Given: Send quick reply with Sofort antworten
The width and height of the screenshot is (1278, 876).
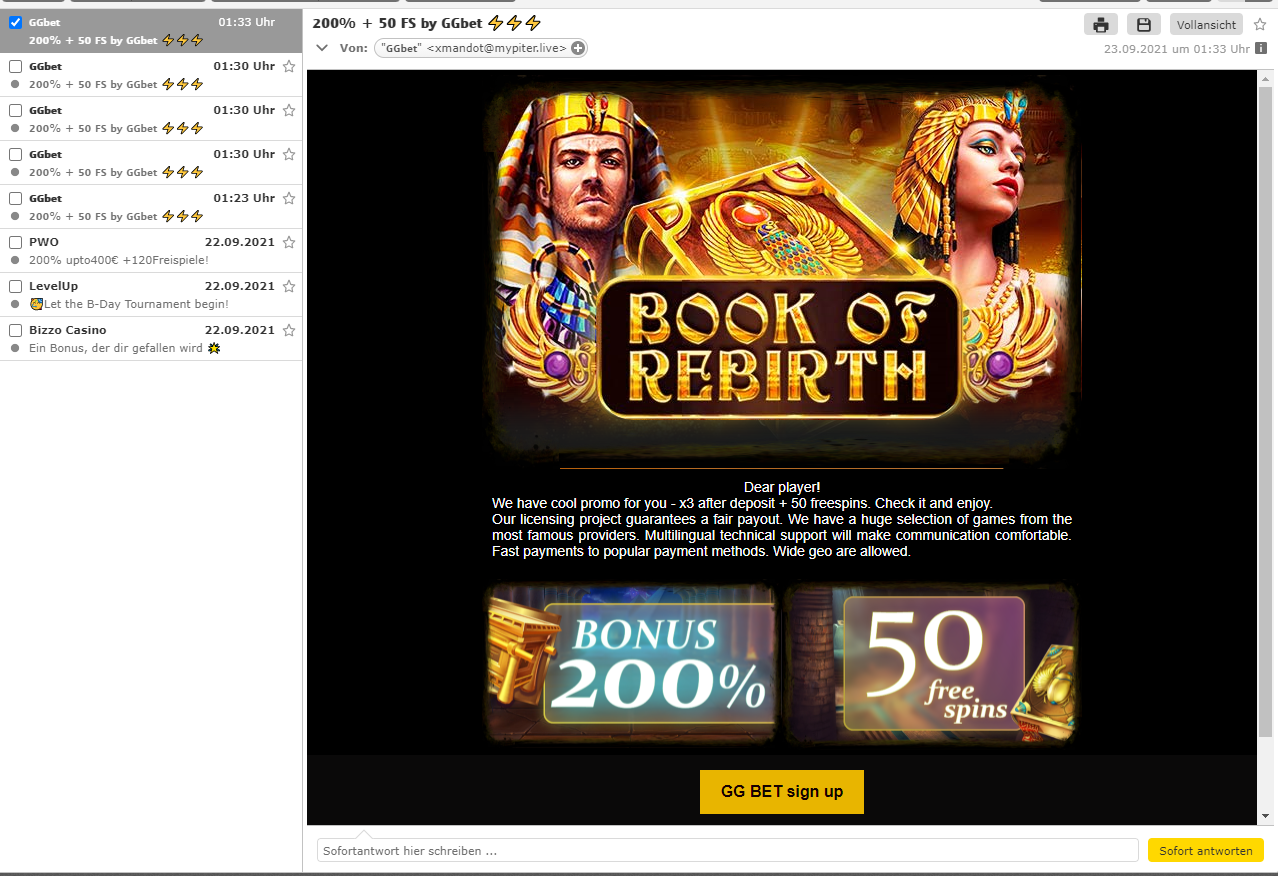Looking at the screenshot, I should (1205, 851).
